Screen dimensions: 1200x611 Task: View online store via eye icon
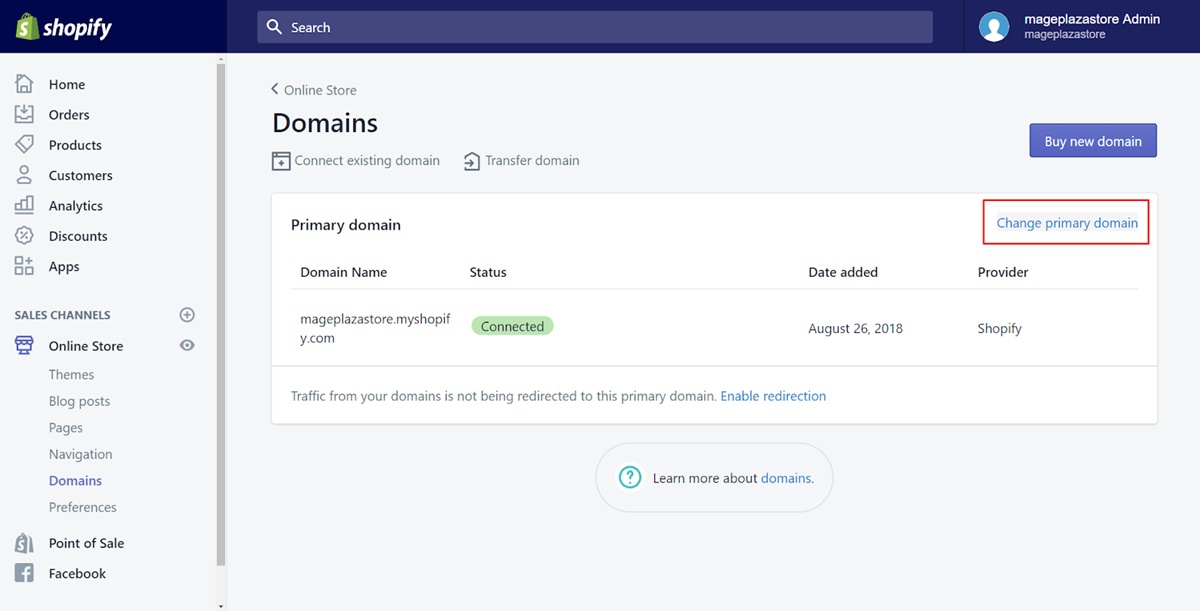187,346
